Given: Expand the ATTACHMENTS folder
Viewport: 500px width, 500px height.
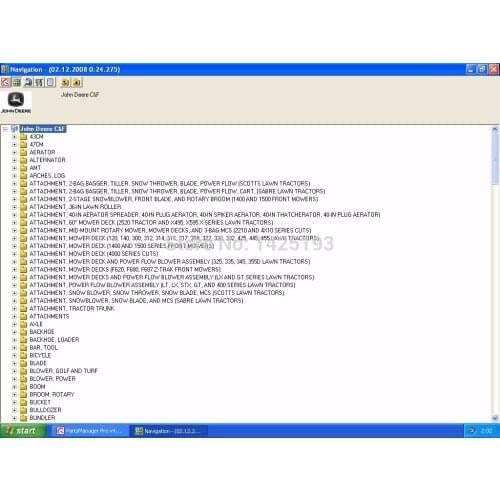Looking at the screenshot, I should [x=14, y=316].
